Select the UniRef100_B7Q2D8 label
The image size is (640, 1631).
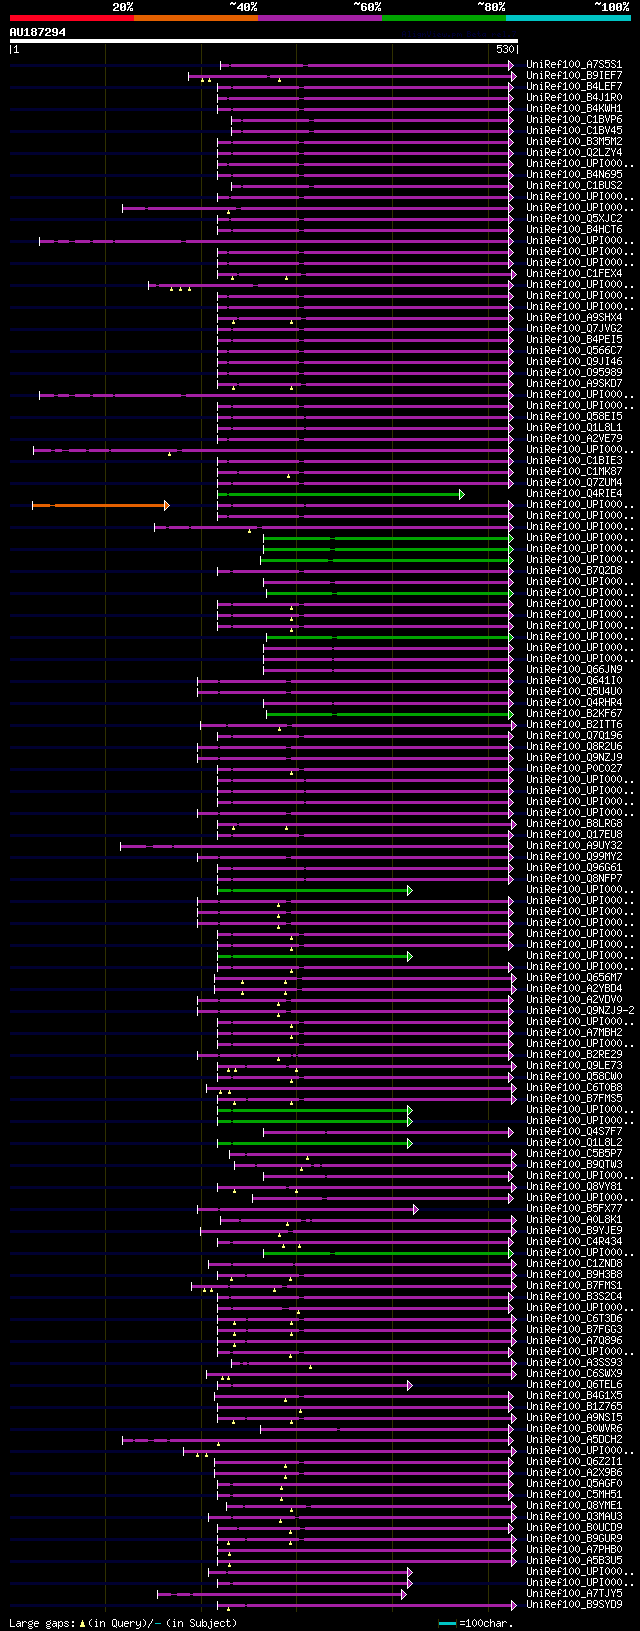574,571
